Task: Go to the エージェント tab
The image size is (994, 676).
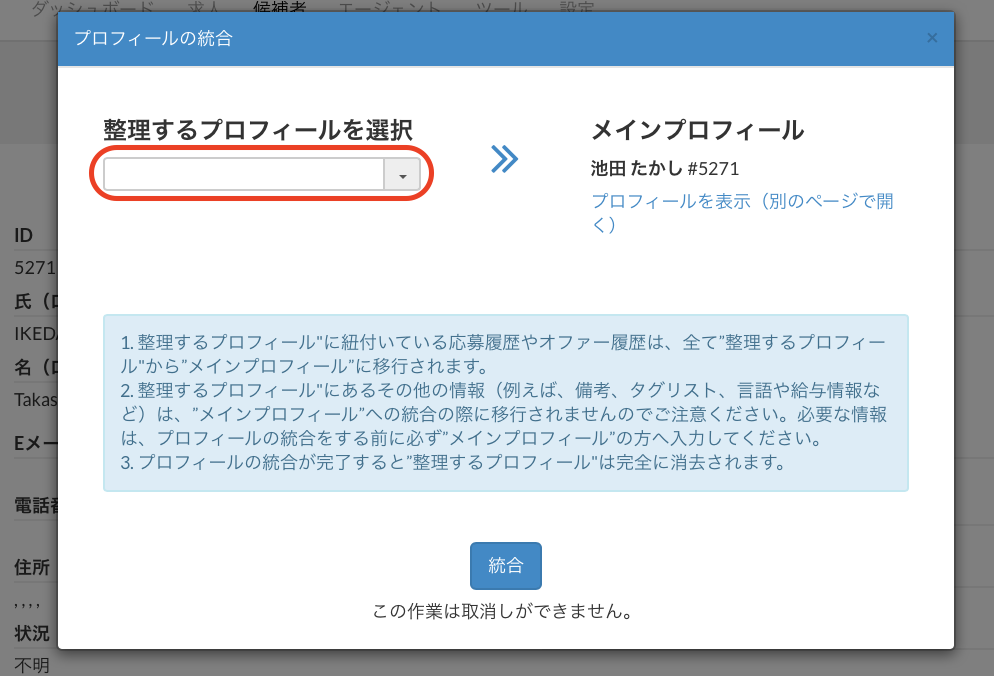Action: pyautogui.click(x=389, y=8)
